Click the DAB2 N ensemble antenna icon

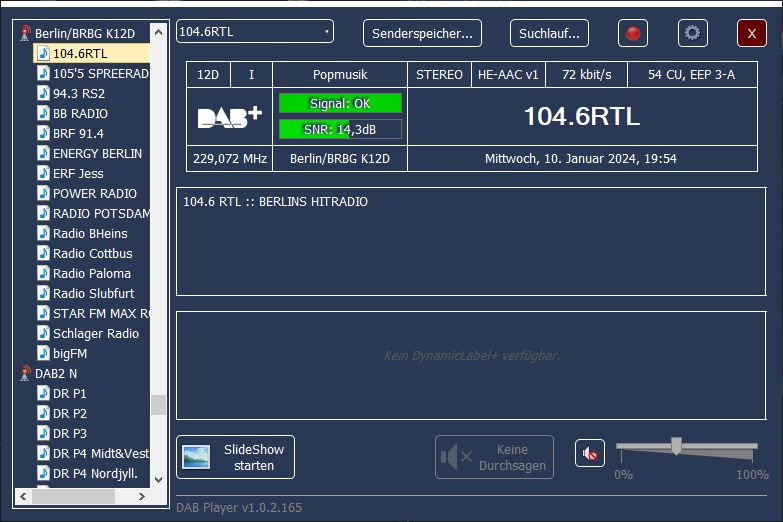[25, 373]
